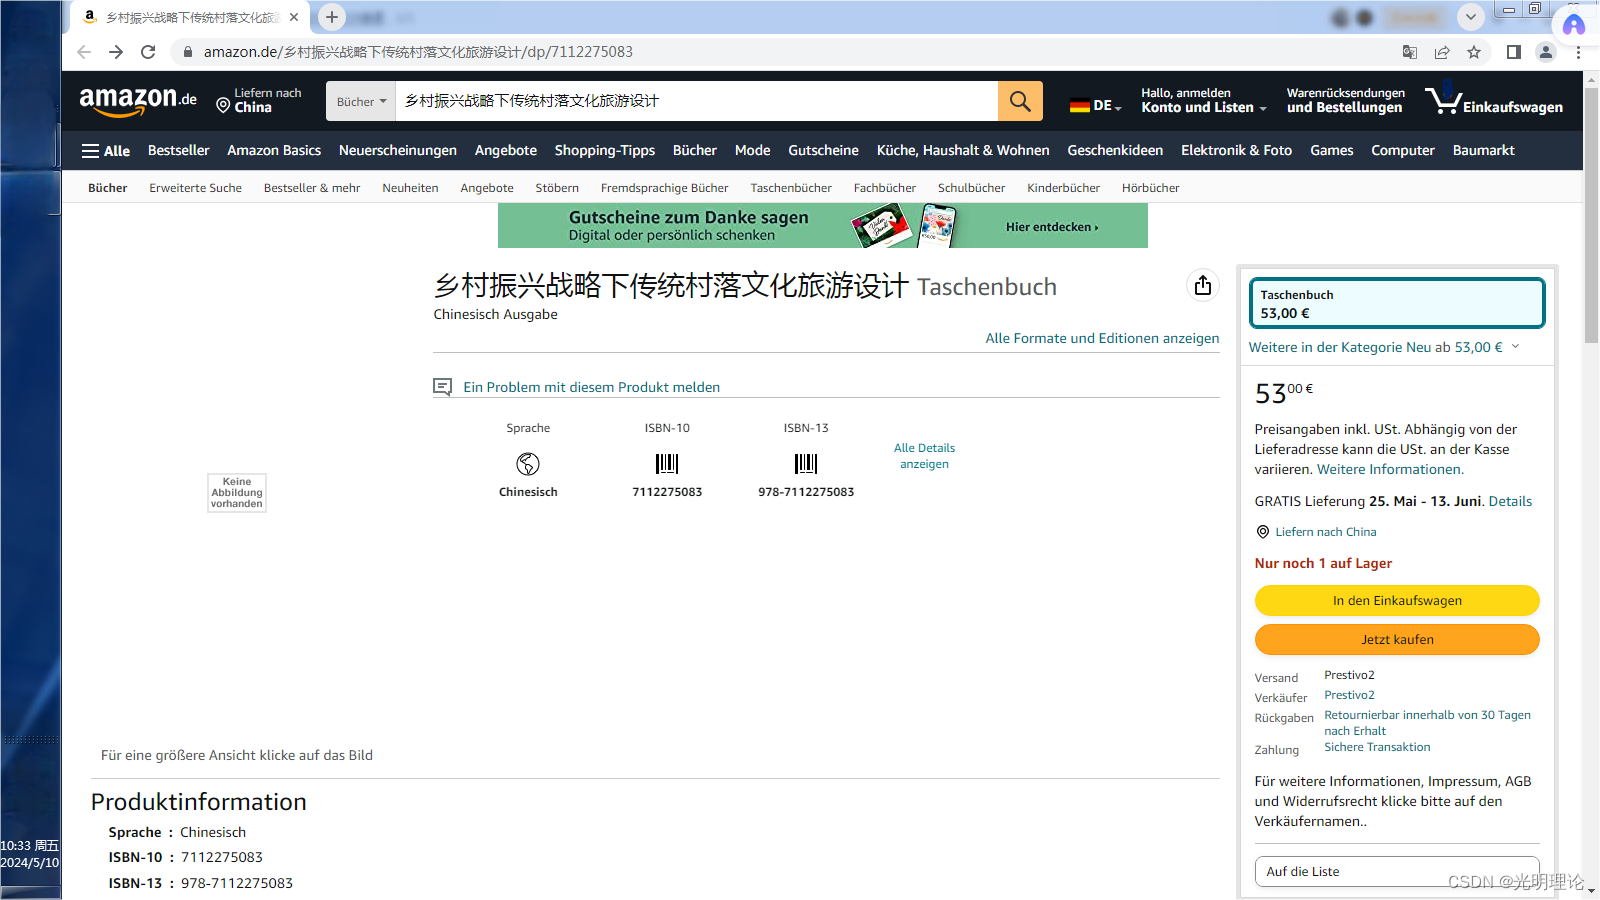This screenshot has height=900, width=1600.
Task: Click the orange search magnifier button
Action: point(1020,101)
